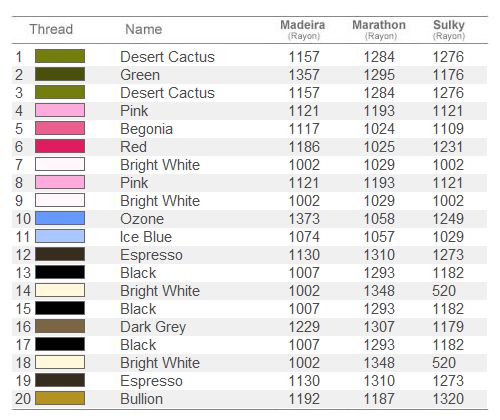Image resolution: width=500 pixels, height=420 pixels.
Task: Select the Ozone blue swatch
Action: click(x=60, y=218)
